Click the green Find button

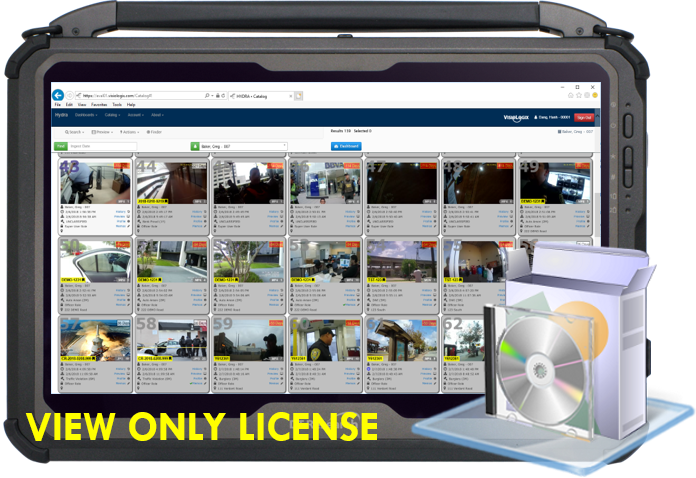coord(60,146)
